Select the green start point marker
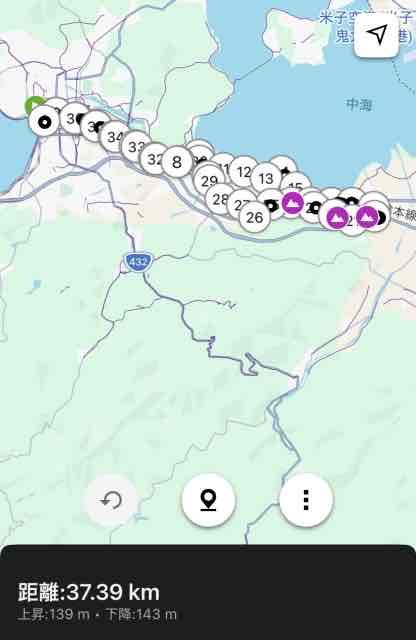The width and height of the screenshot is (416, 640). pyautogui.click(x=34, y=104)
